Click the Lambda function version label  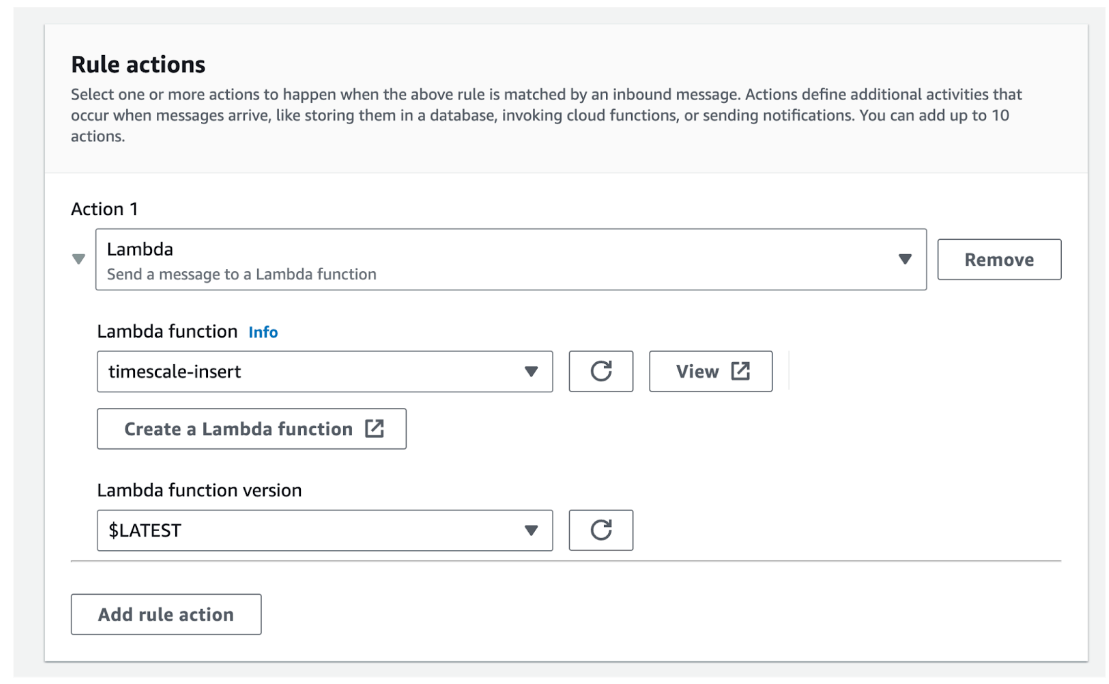(x=199, y=490)
